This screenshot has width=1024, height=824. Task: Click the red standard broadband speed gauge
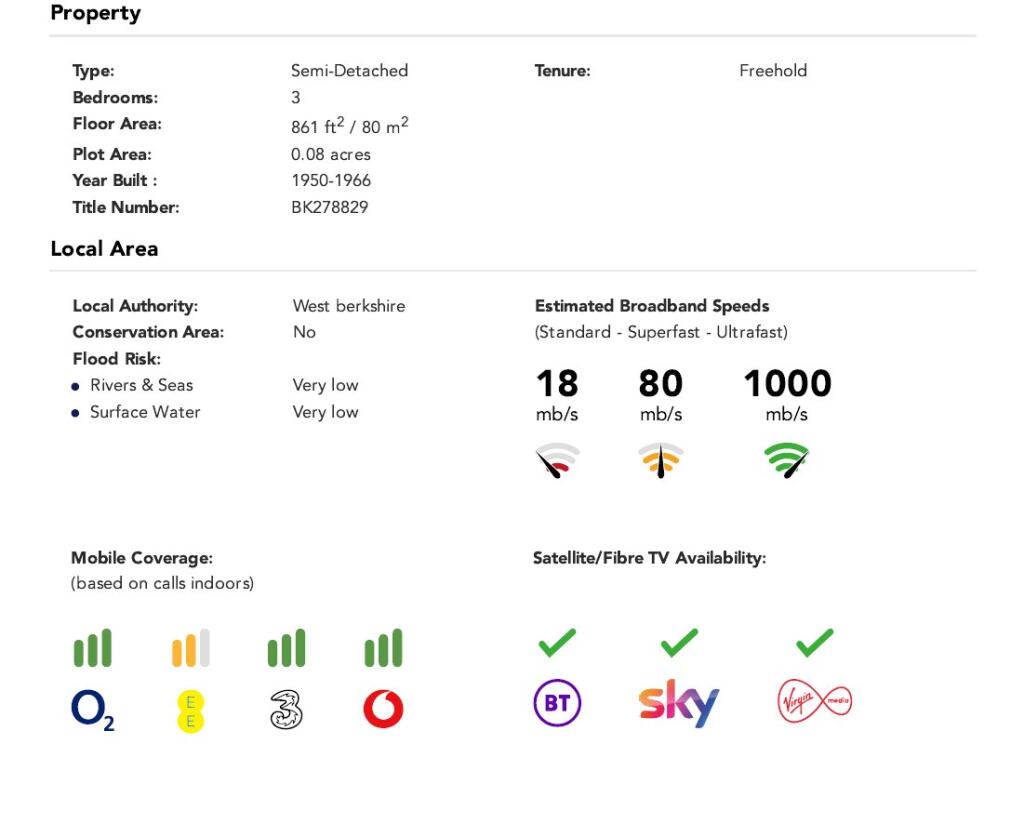coord(557,461)
